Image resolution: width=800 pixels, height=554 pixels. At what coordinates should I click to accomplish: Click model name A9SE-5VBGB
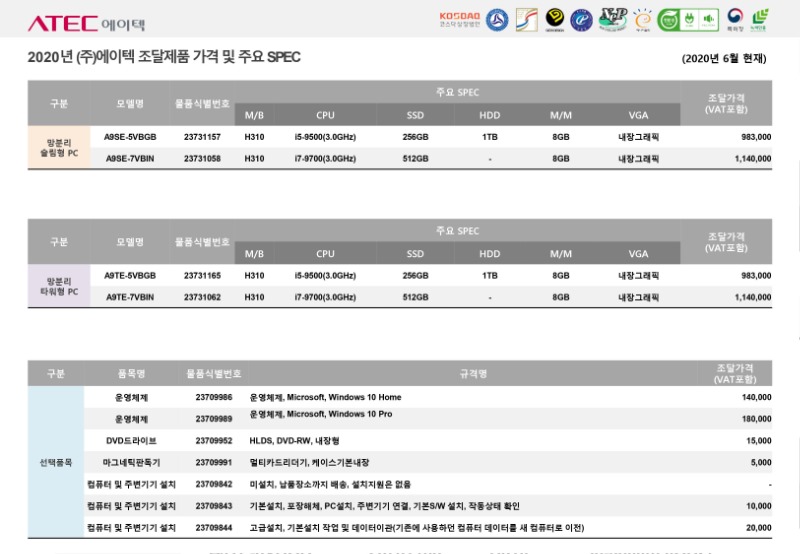tap(130, 137)
